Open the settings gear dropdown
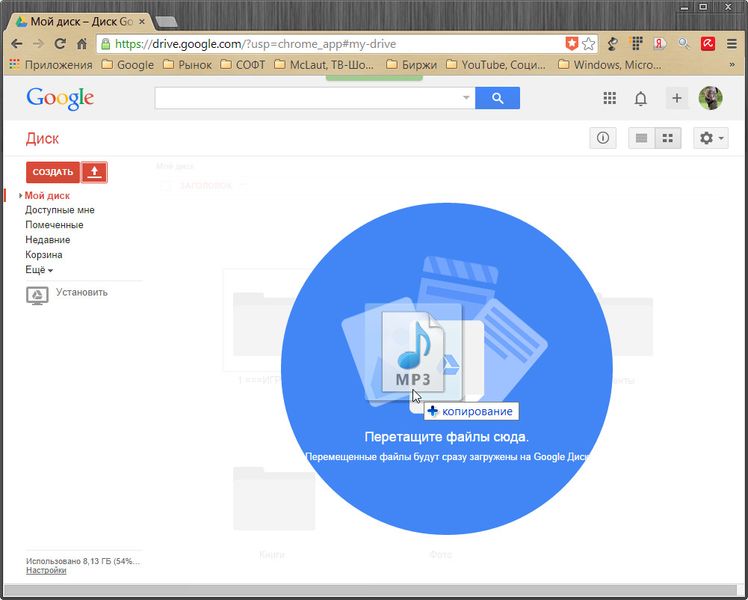The width and height of the screenshot is (748, 600). click(711, 138)
